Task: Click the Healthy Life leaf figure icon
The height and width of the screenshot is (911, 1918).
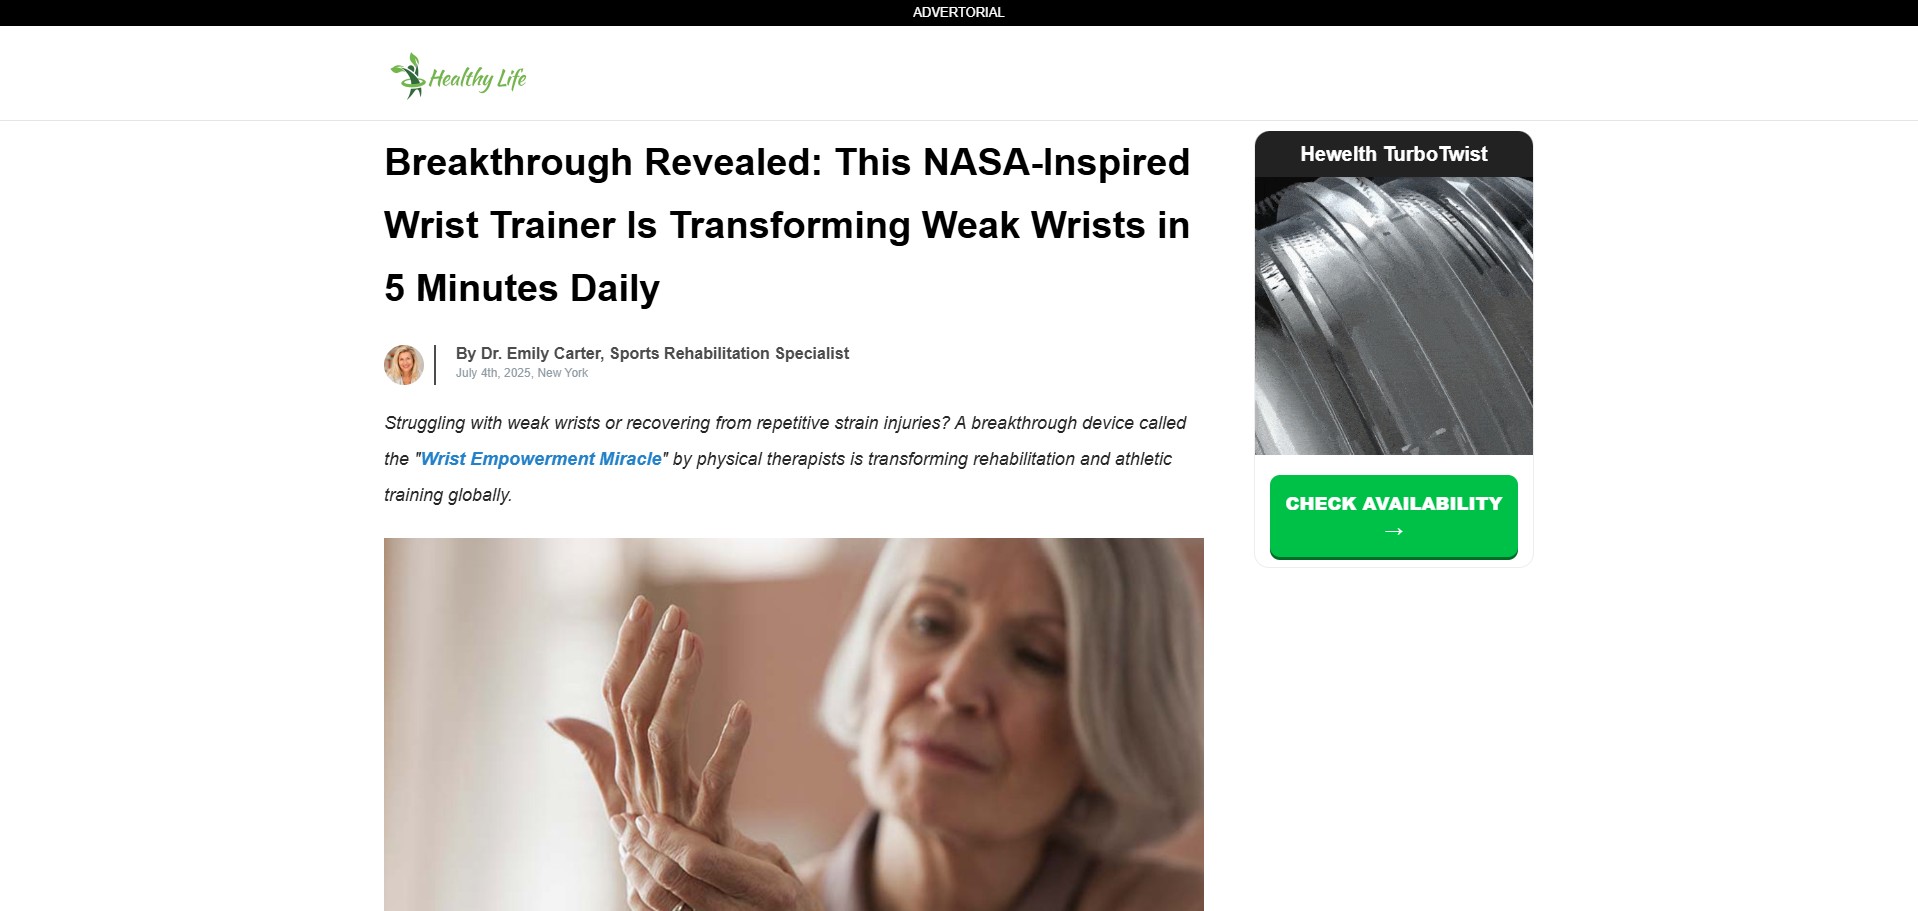Action: tap(408, 76)
